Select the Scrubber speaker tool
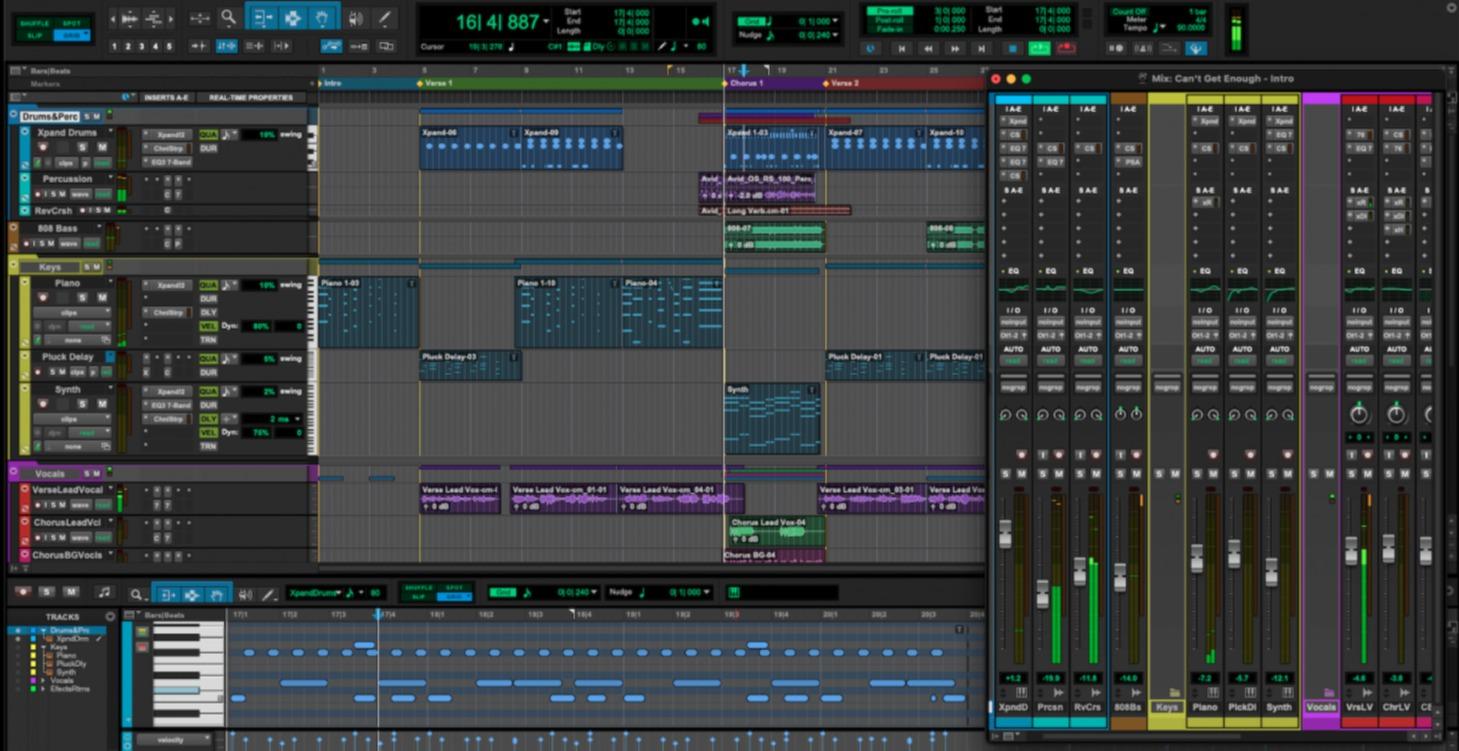Viewport: 1459px width, 751px height. [356, 19]
